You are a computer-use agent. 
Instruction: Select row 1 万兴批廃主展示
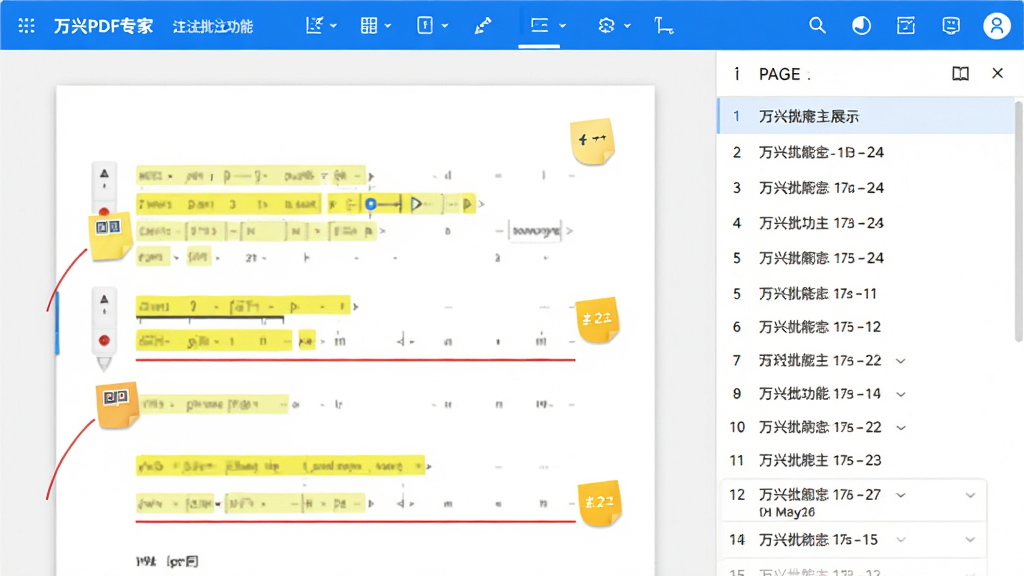tap(866, 116)
